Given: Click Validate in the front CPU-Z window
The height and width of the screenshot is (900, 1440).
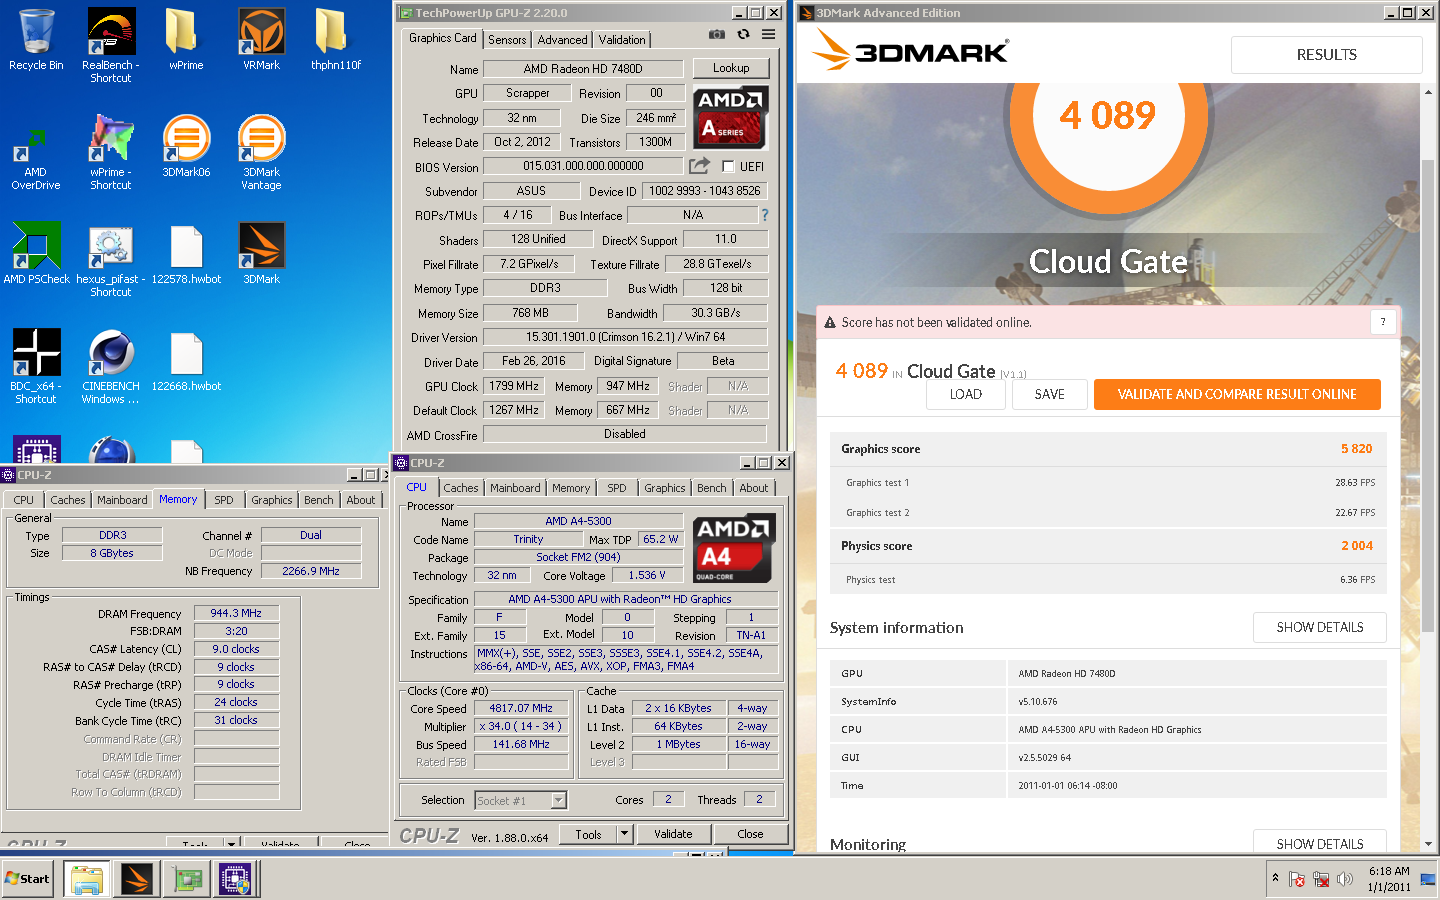Looking at the screenshot, I should pyautogui.click(x=673, y=834).
